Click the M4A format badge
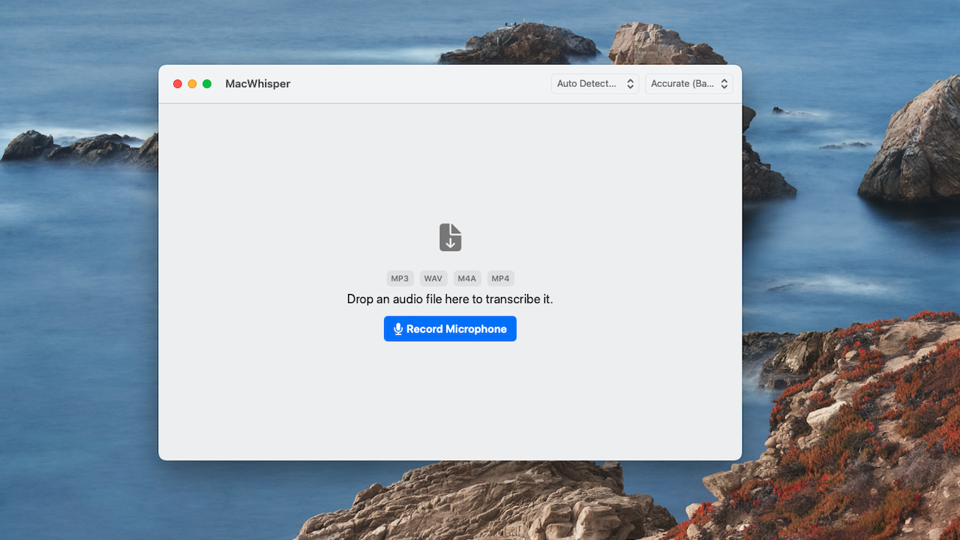Image resolution: width=960 pixels, height=540 pixels. click(467, 278)
